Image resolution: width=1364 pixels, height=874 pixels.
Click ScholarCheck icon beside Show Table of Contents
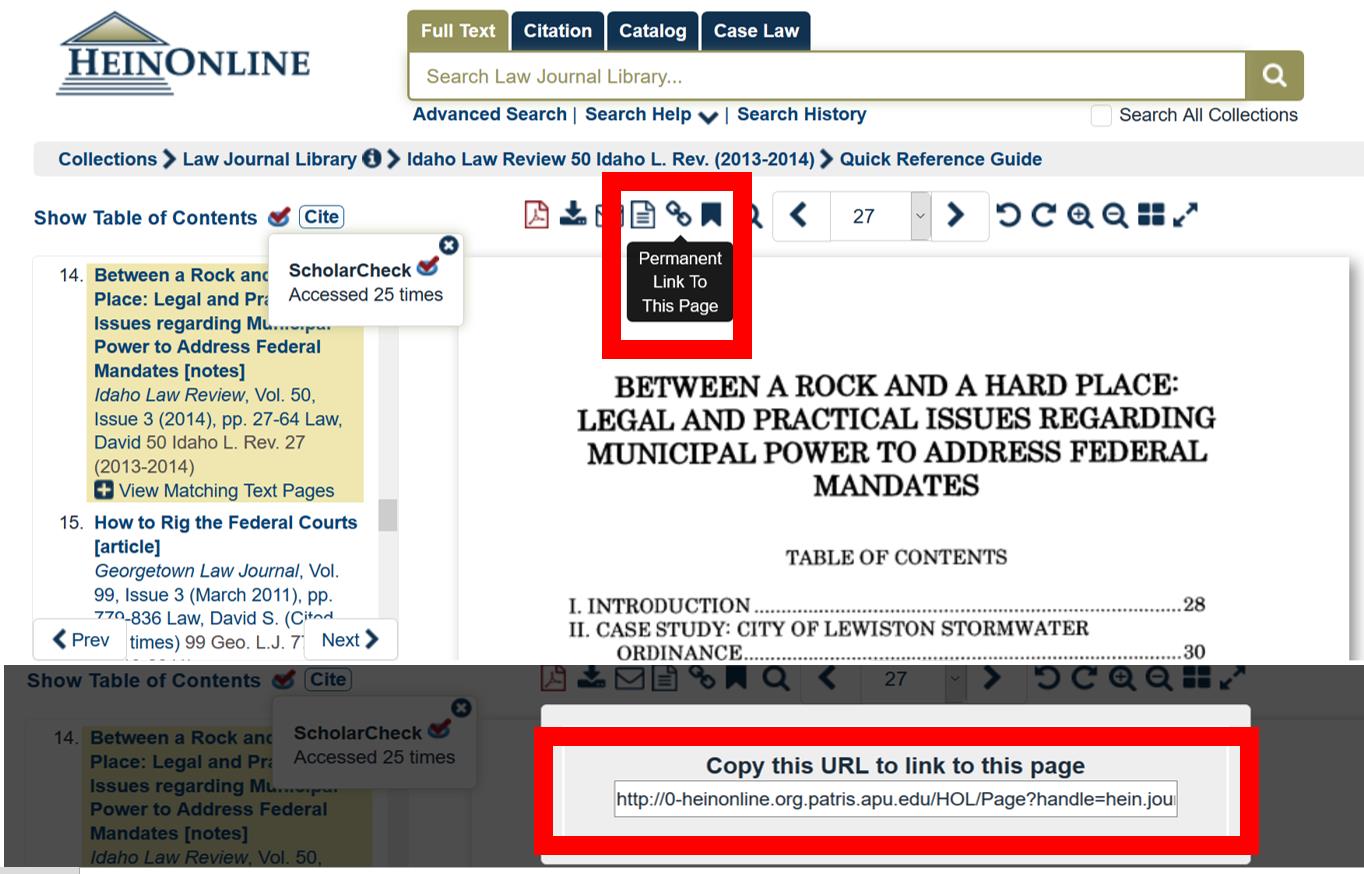[279, 216]
